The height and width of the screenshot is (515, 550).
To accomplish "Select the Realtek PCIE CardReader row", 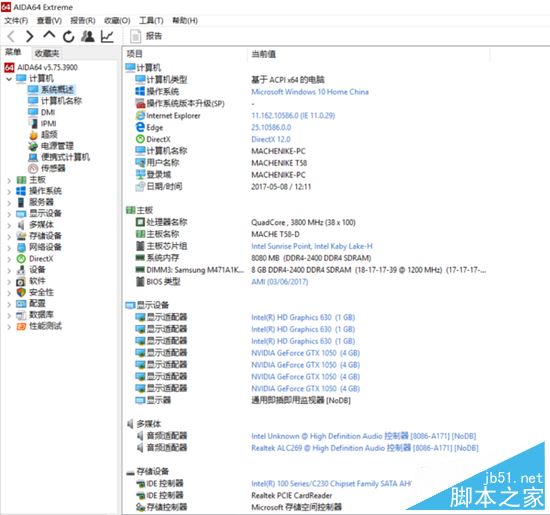I will pyautogui.click(x=234, y=496).
